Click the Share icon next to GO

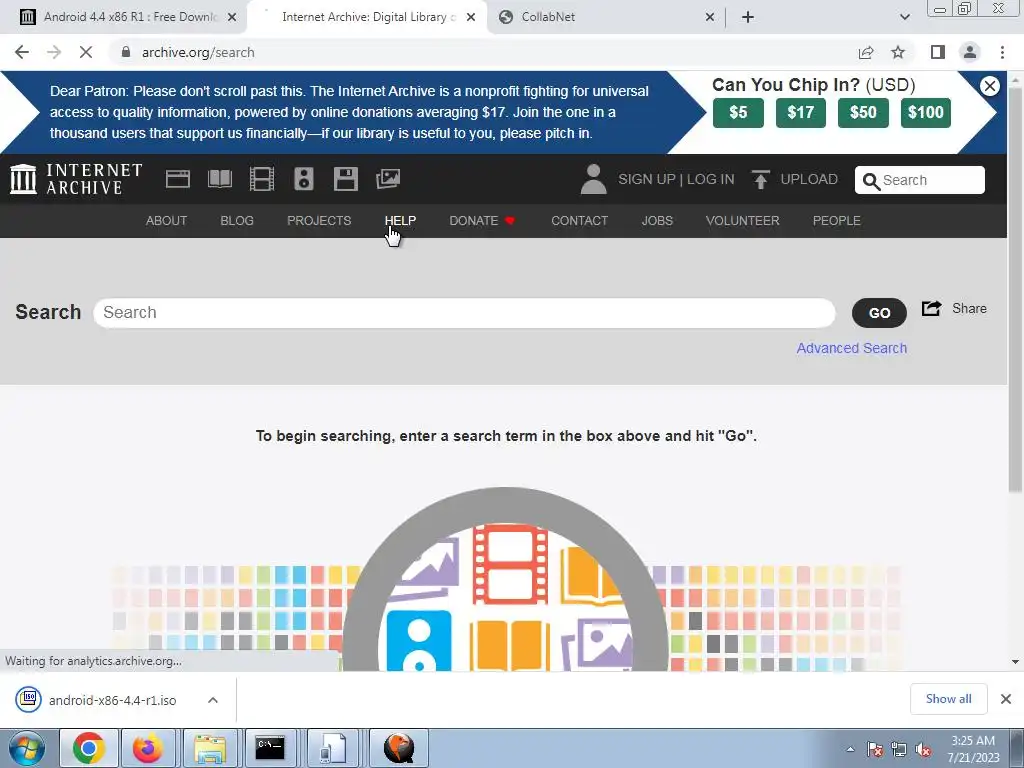click(931, 308)
